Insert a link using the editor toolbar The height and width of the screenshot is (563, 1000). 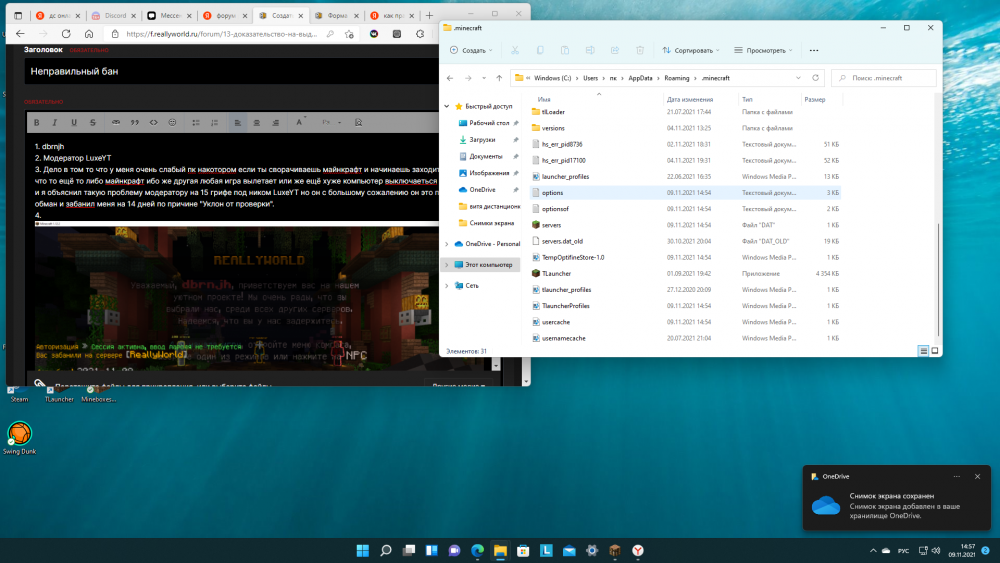click(x=116, y=122)
